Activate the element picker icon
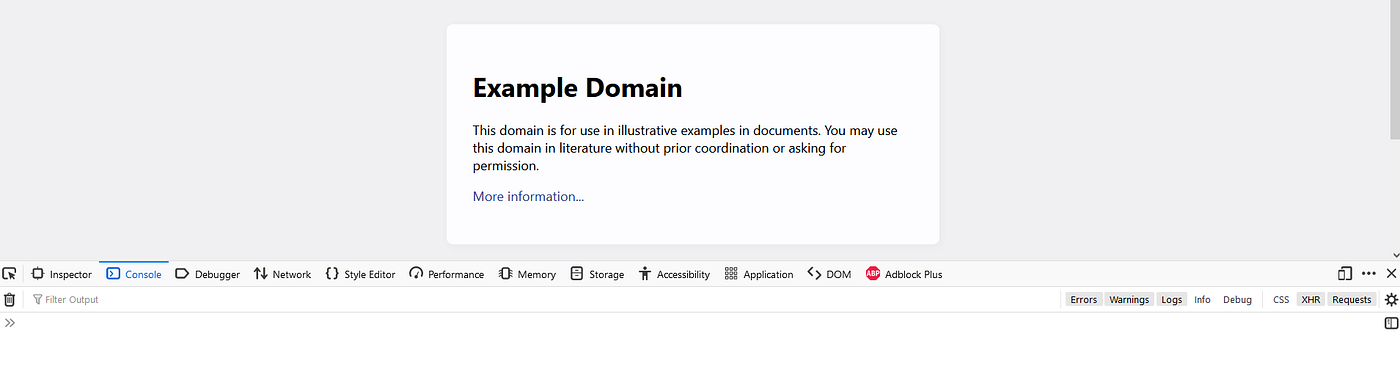This screenshot has width=1400, height=383. (x=9, y=274)
